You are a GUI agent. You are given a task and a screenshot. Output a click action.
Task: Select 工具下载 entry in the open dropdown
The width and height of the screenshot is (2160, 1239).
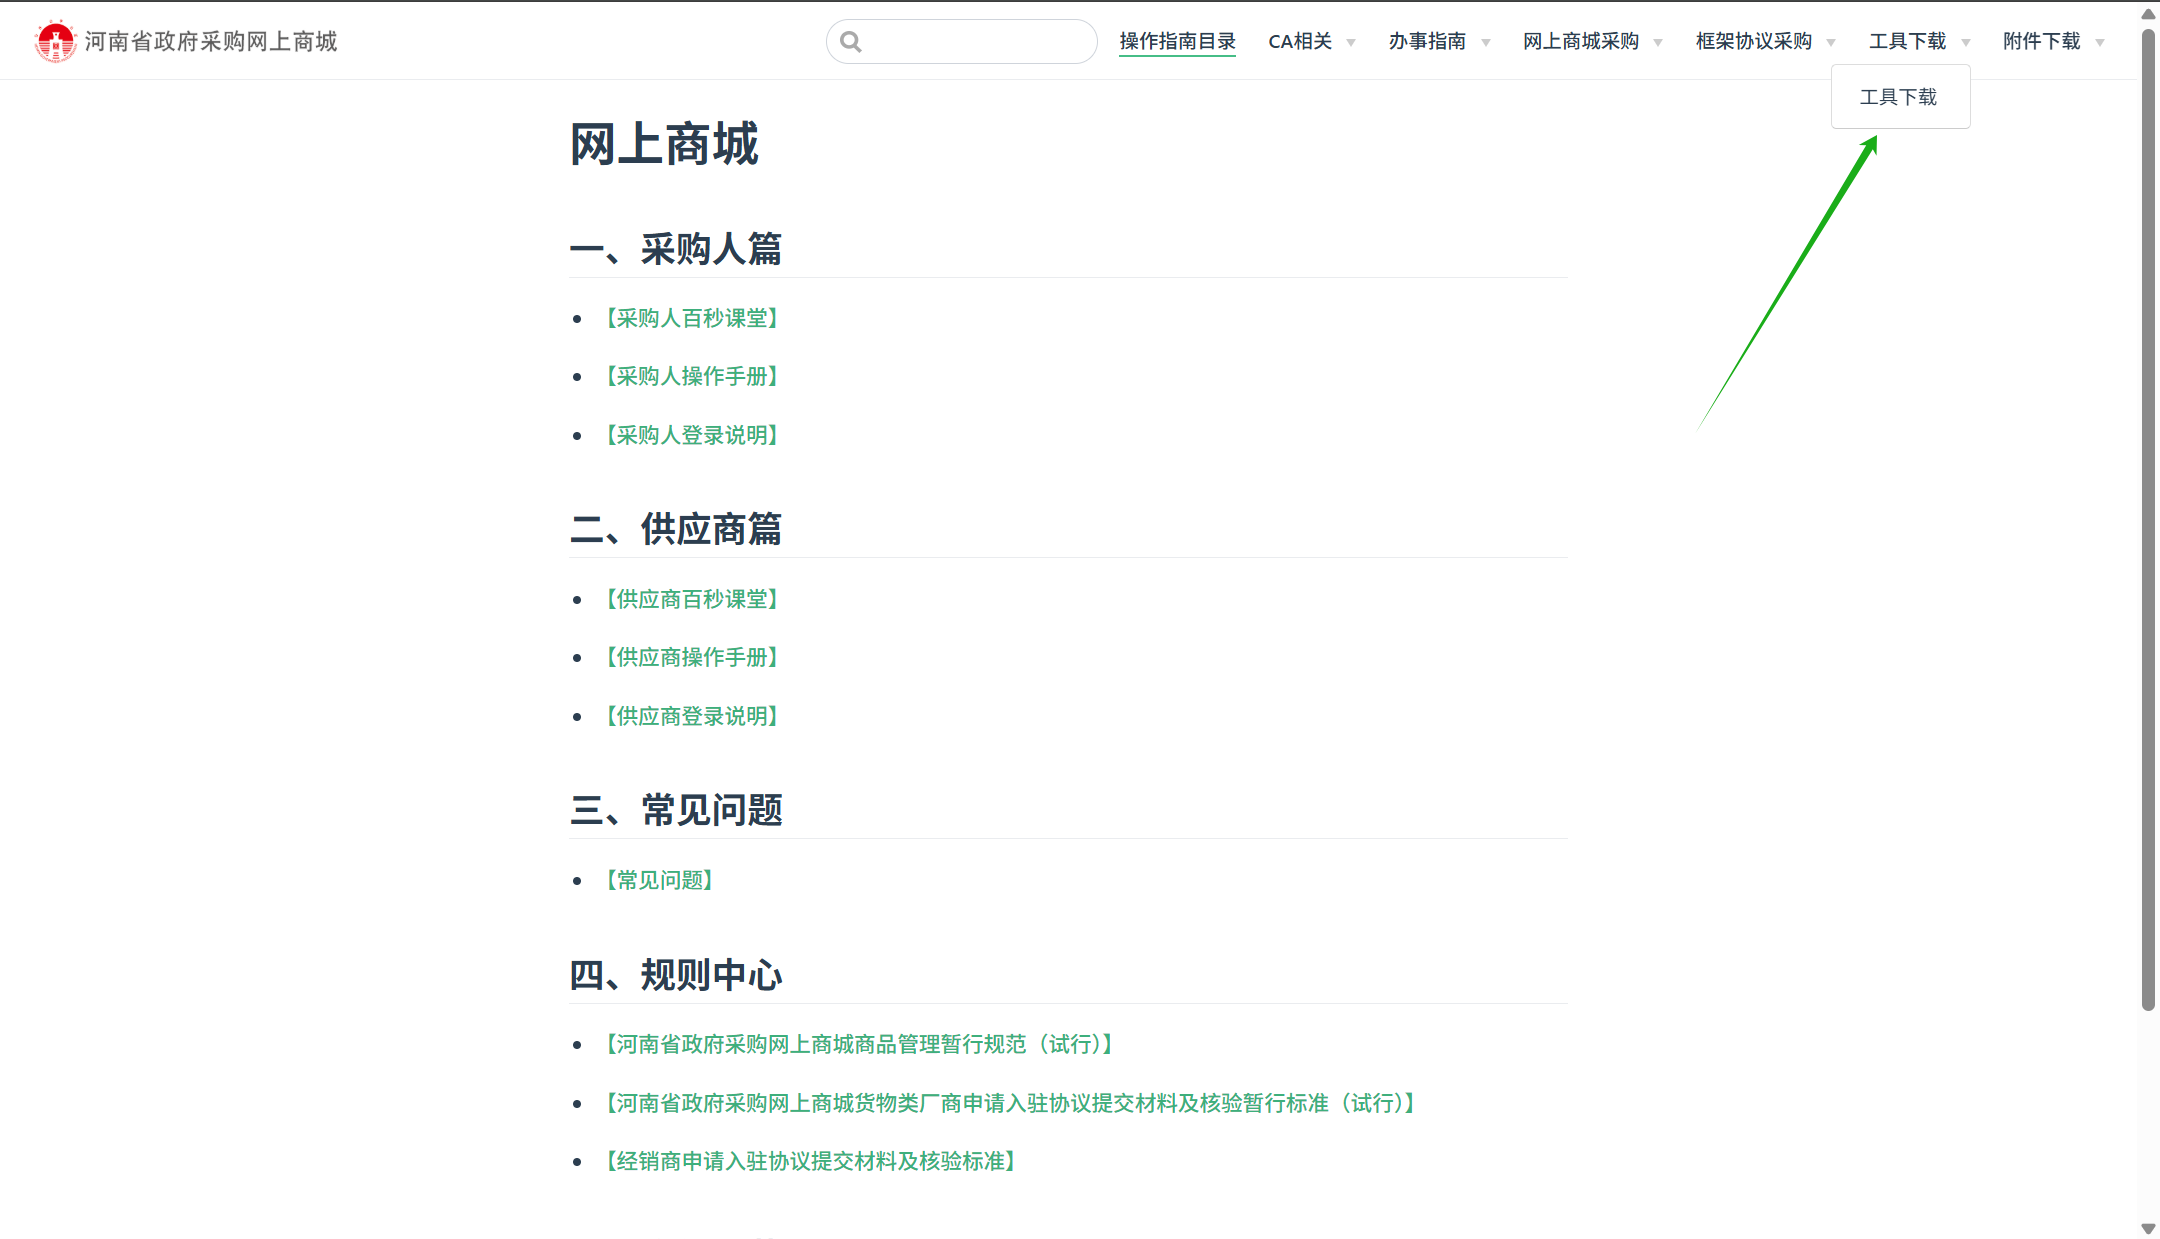click(1899, 97)
